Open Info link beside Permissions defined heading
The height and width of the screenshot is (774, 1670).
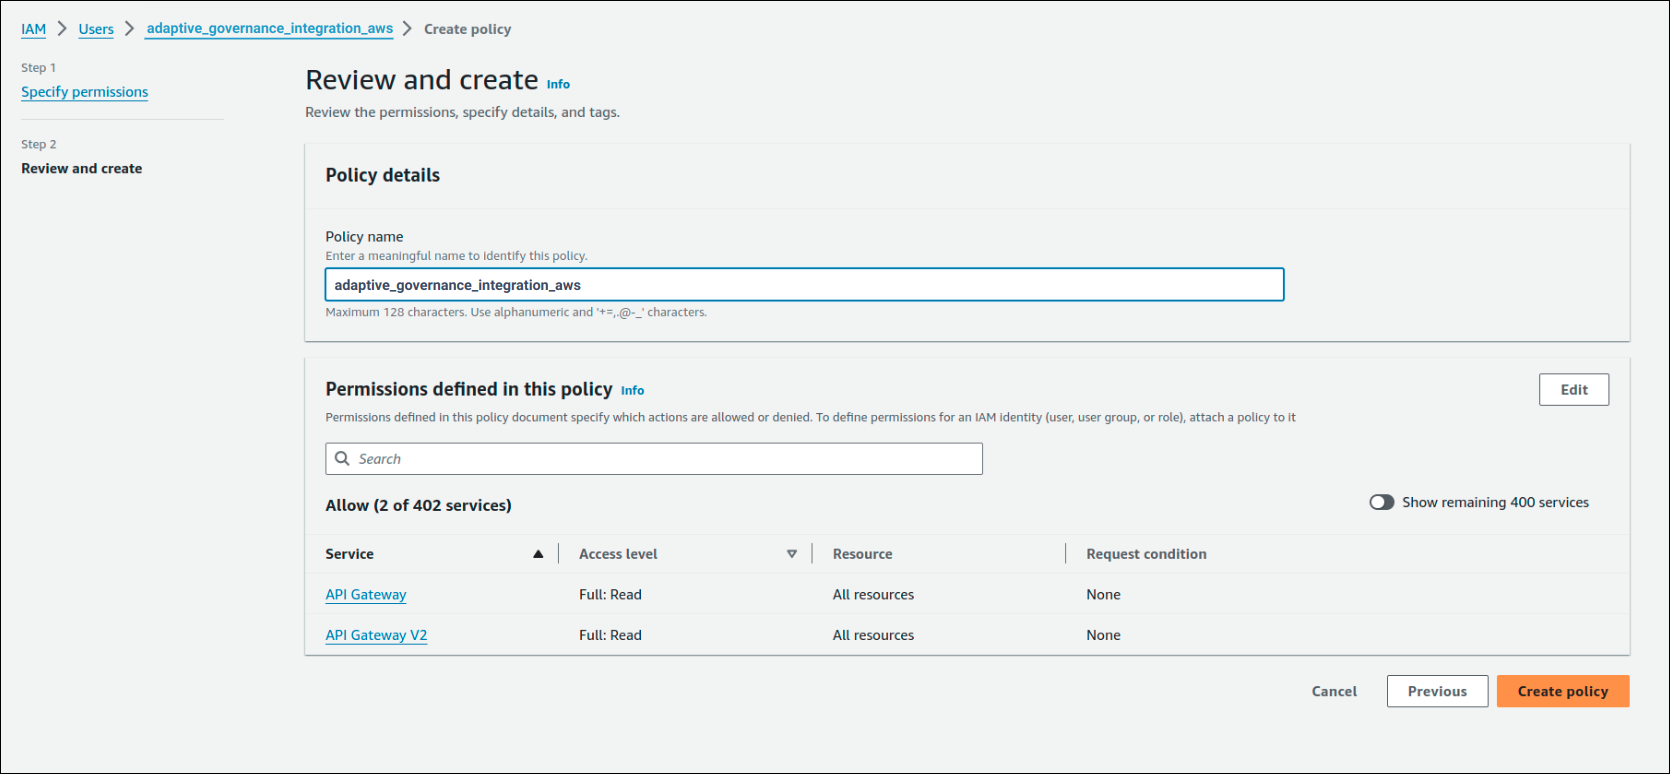click(632, 391)
